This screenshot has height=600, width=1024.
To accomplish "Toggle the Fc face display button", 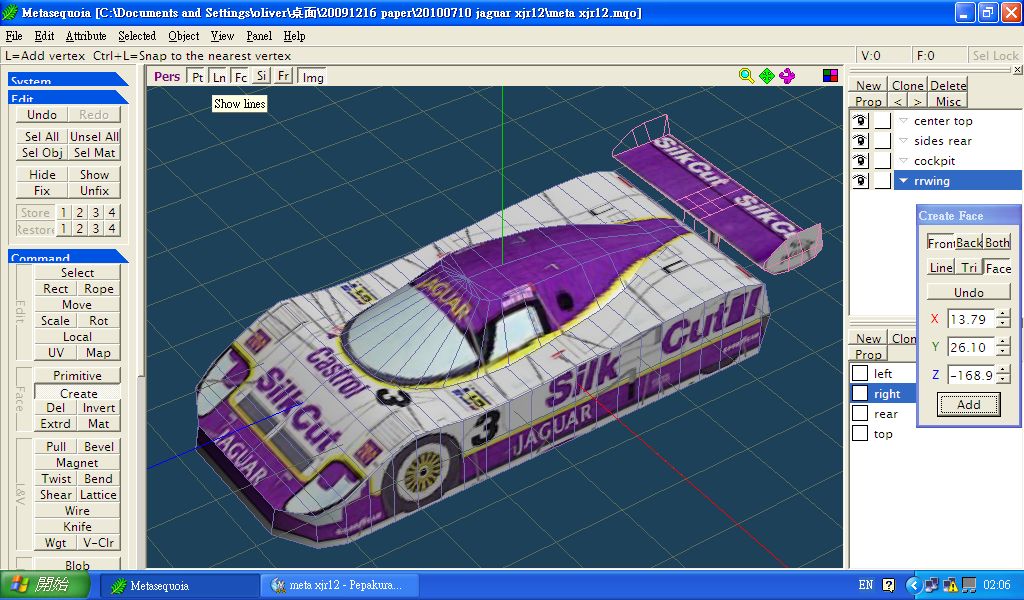I will point(240,76).
